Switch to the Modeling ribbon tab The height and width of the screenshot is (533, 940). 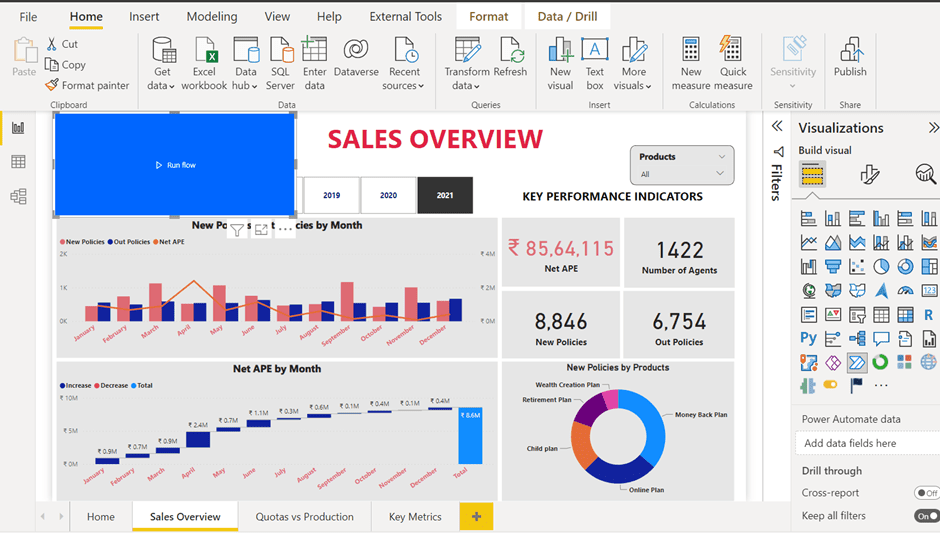point(211,17)
